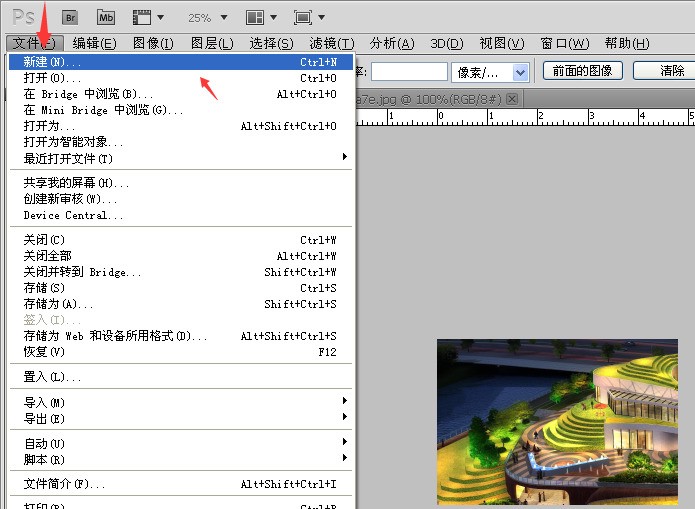The height and width of the screenshot is (509, 695).
Task: Choose 存储(S) to save
Action: click(181, 288)
